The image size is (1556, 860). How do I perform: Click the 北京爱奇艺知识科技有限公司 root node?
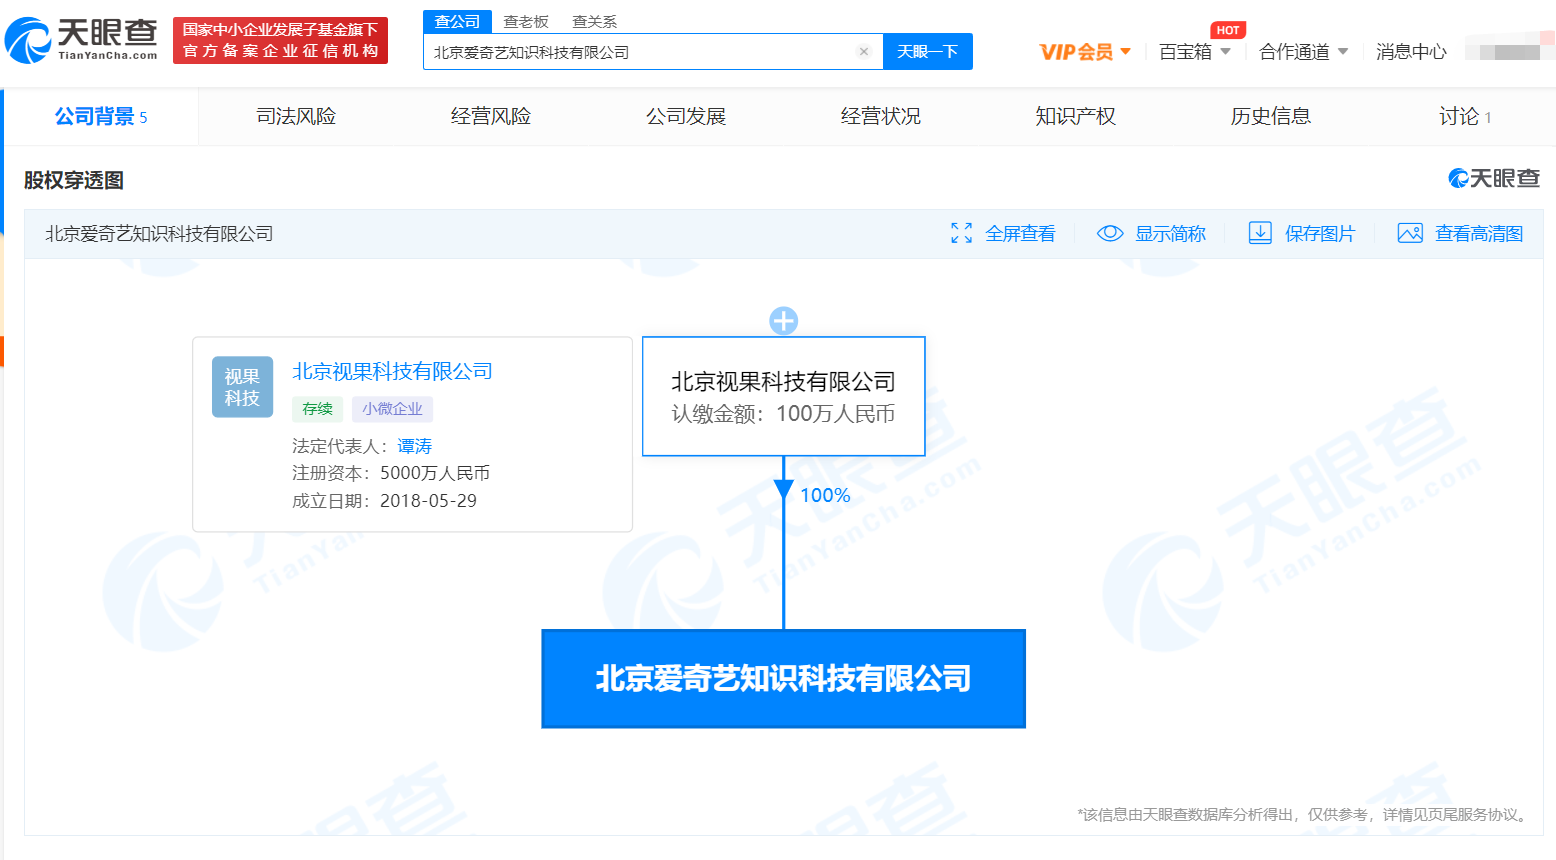784,679
